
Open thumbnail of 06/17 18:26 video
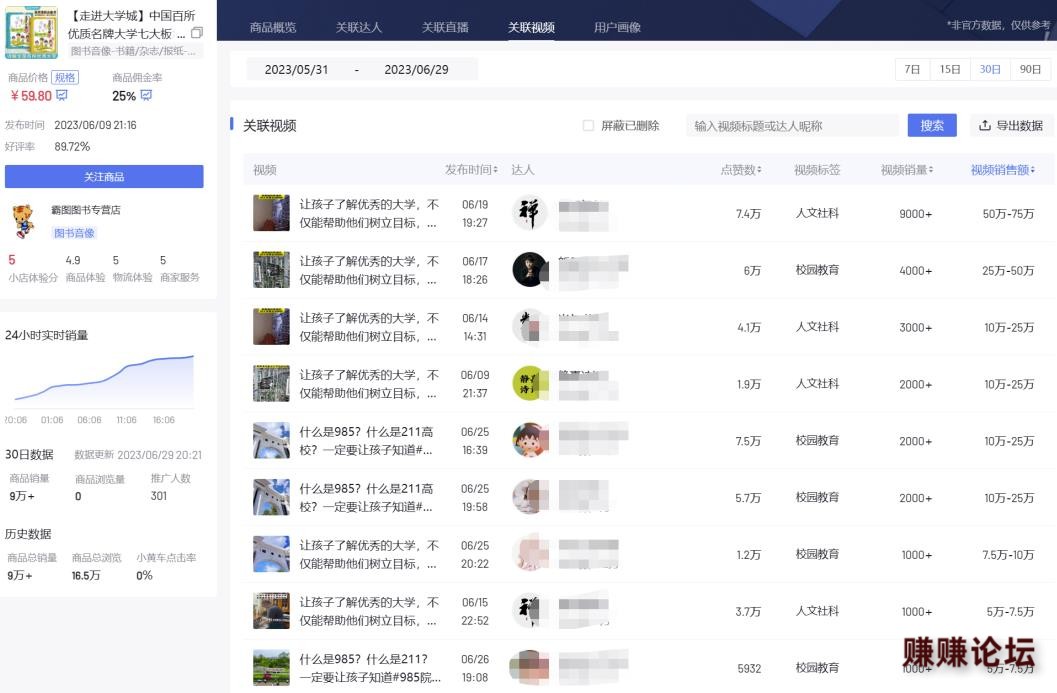point(271,270)
